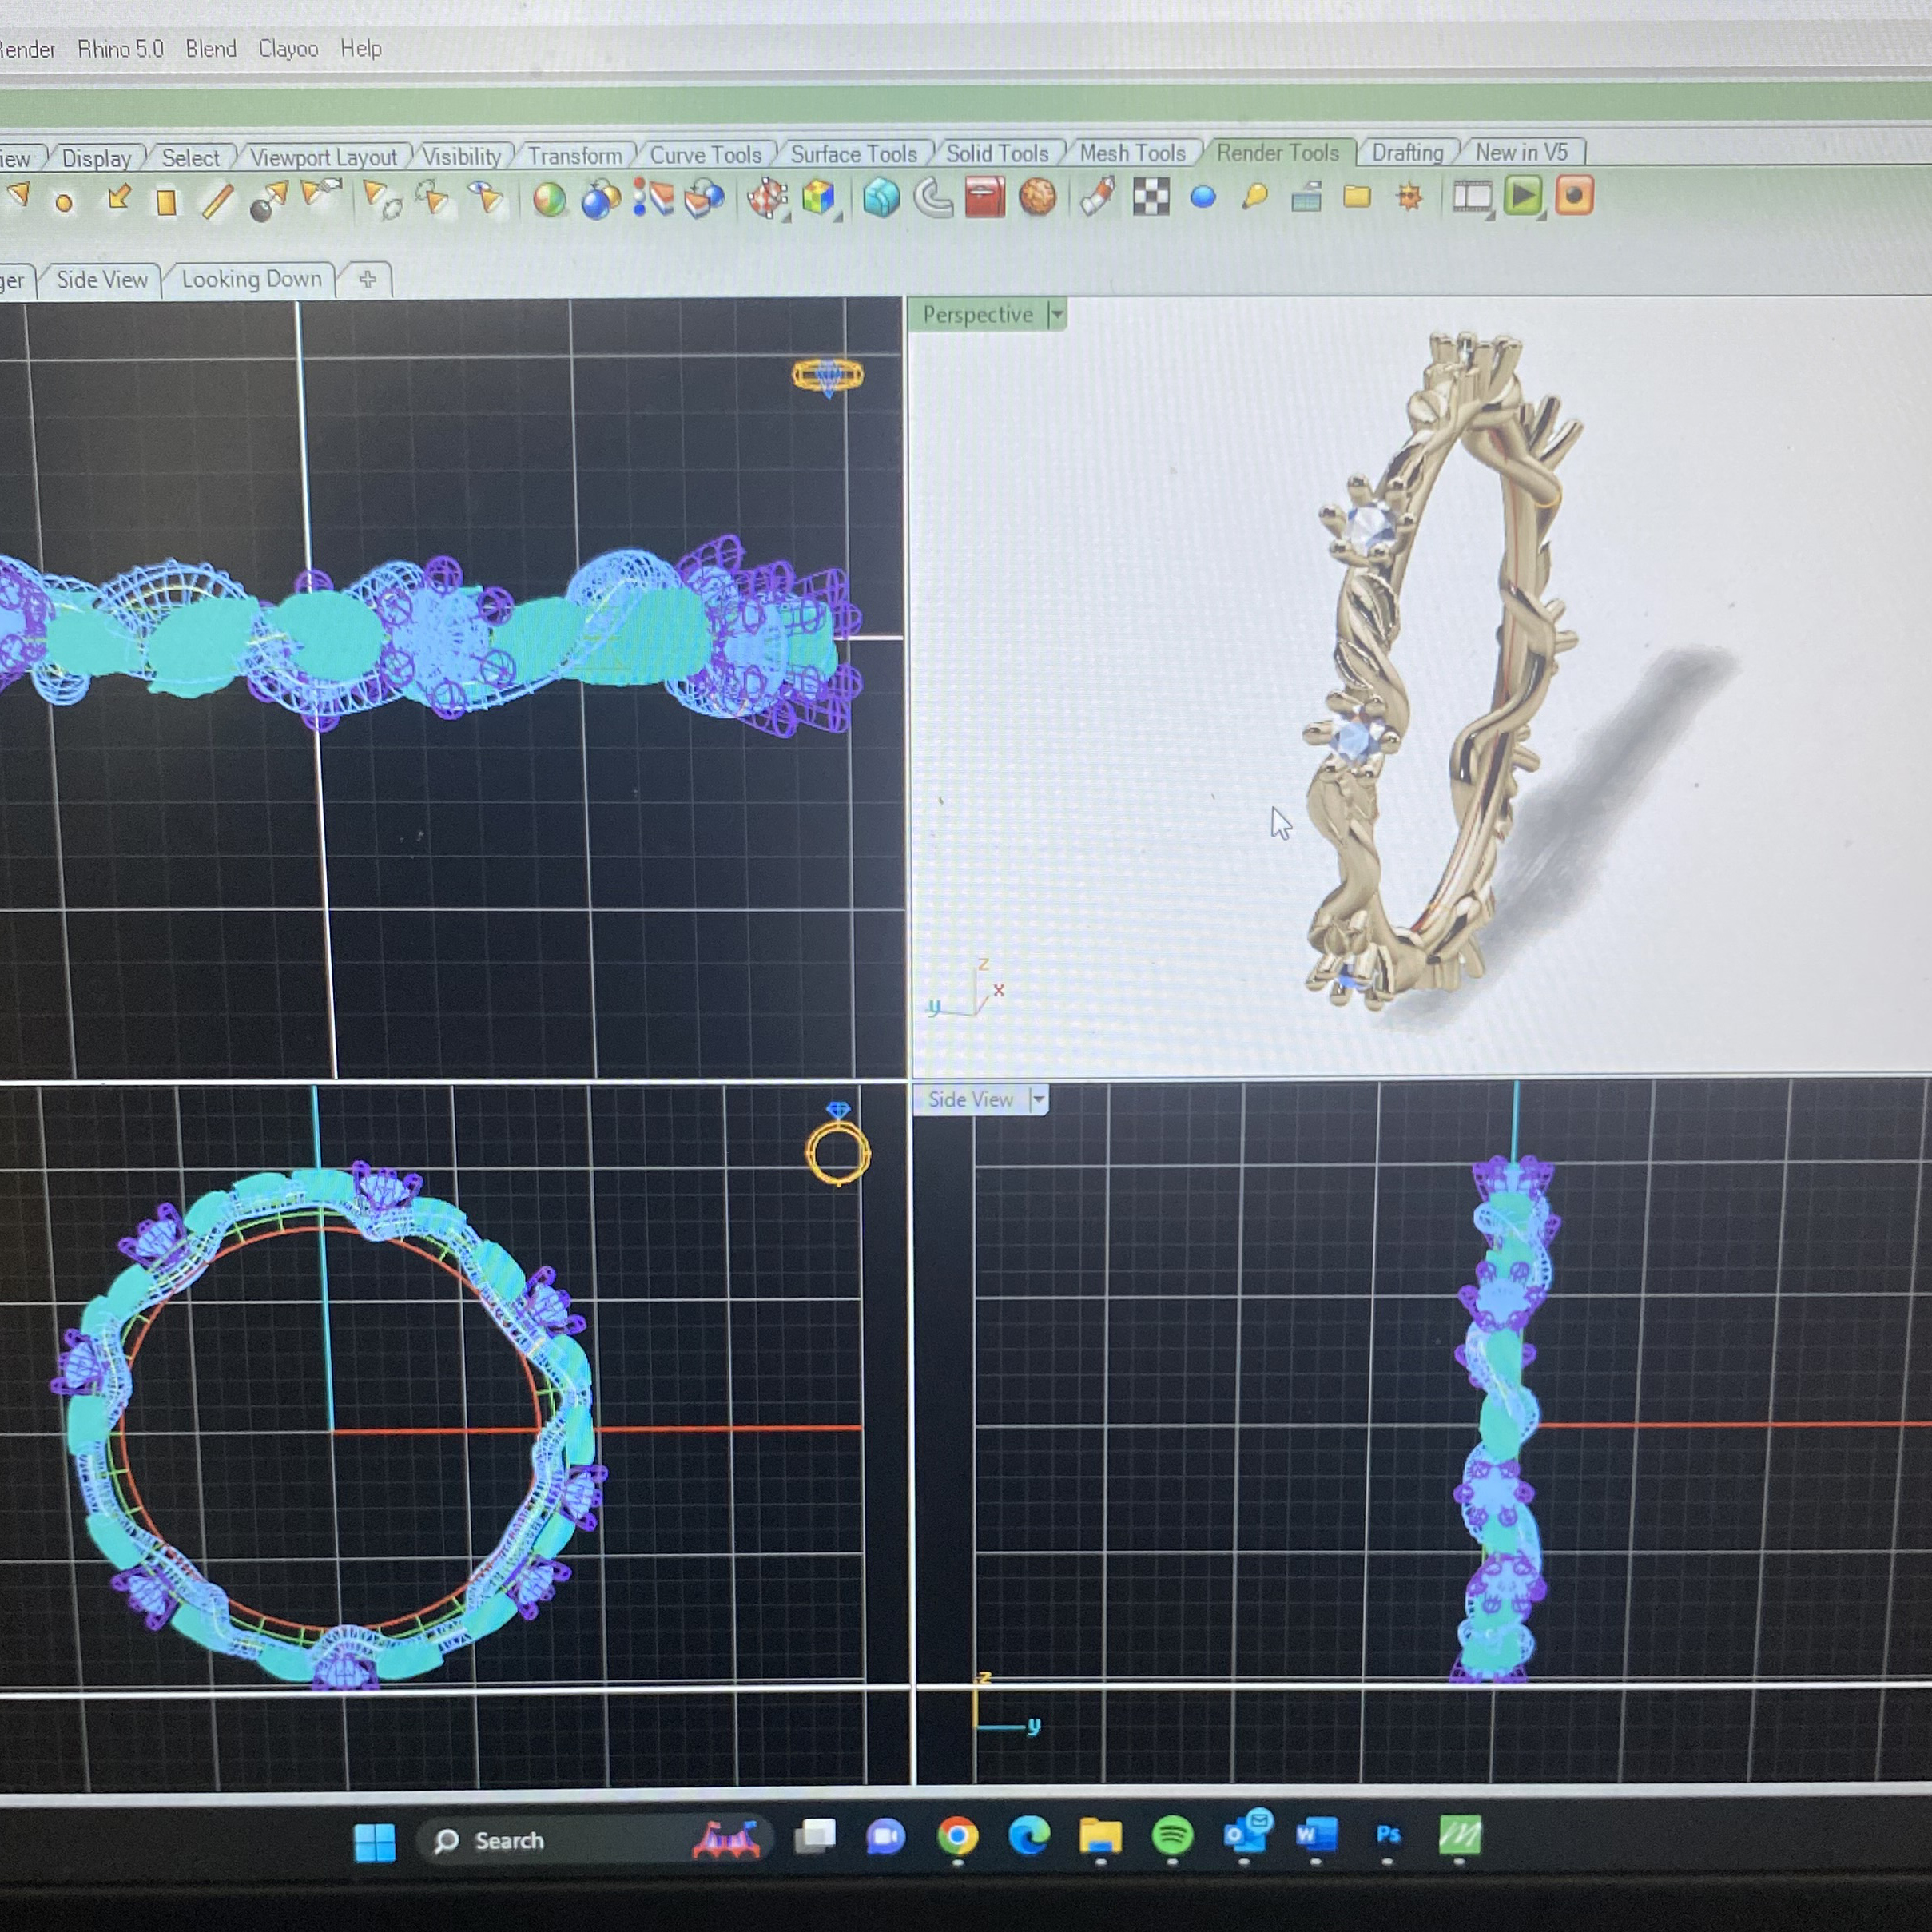Image resolution: width=1932 pixels, height=1932 pixels.
Task: Click the gray curved pipe icon
Action: [933, 197]
